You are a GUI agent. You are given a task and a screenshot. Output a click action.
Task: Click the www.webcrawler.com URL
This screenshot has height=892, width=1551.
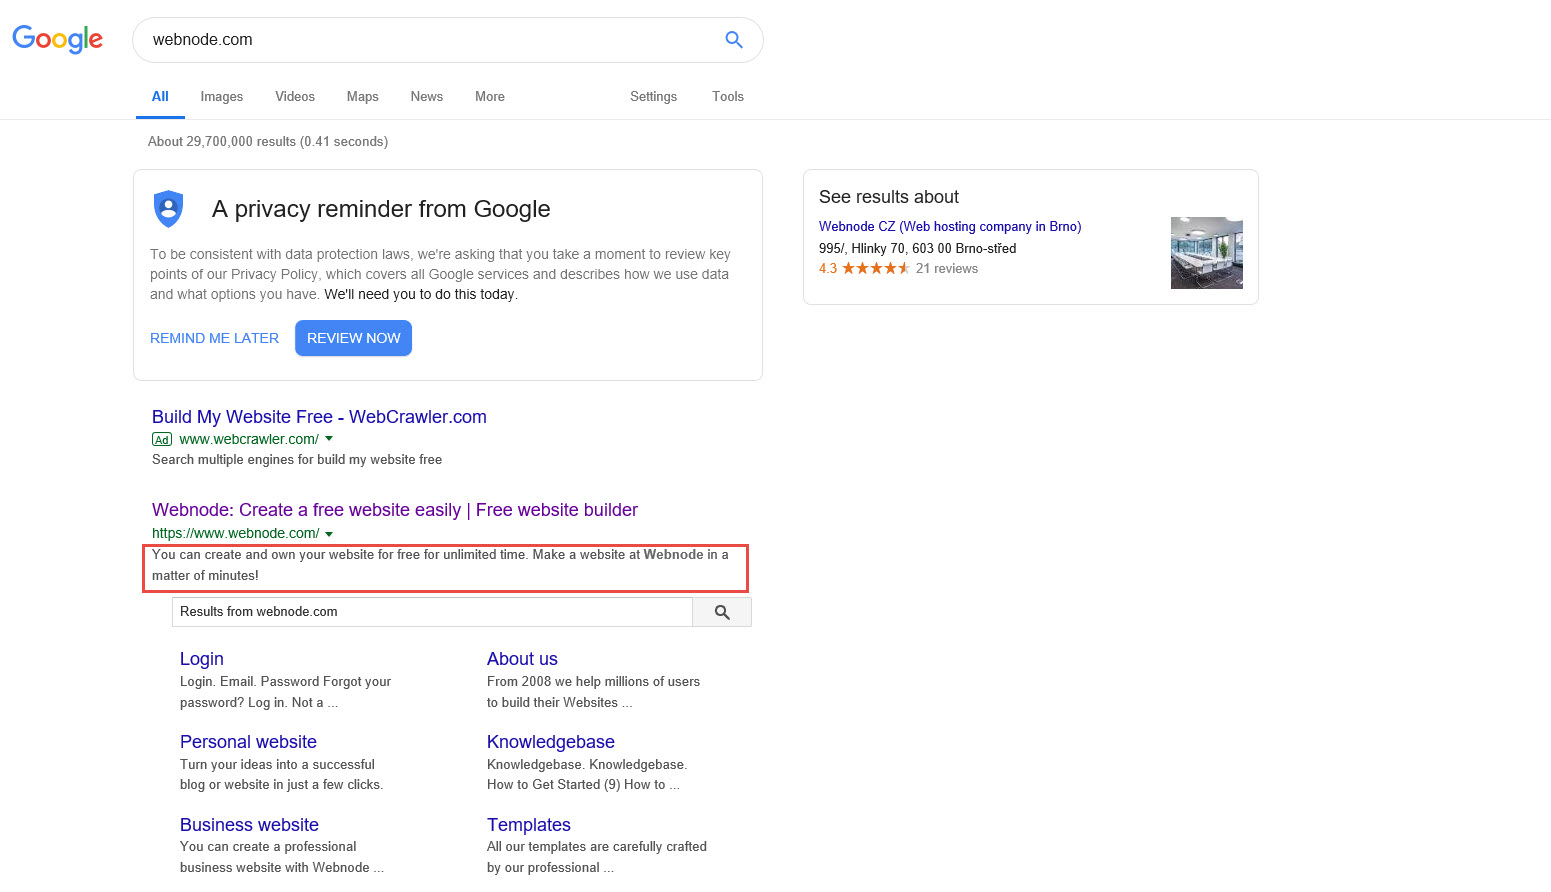249,439
